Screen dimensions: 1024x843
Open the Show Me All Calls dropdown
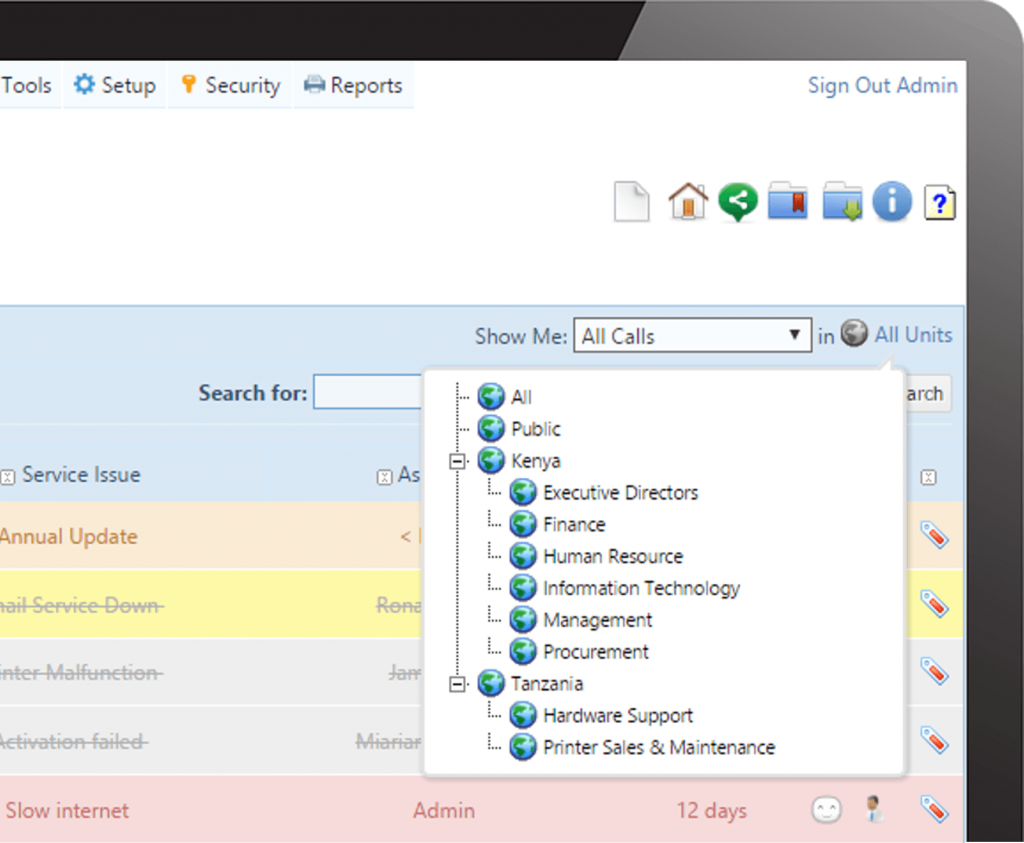(692, 336)
